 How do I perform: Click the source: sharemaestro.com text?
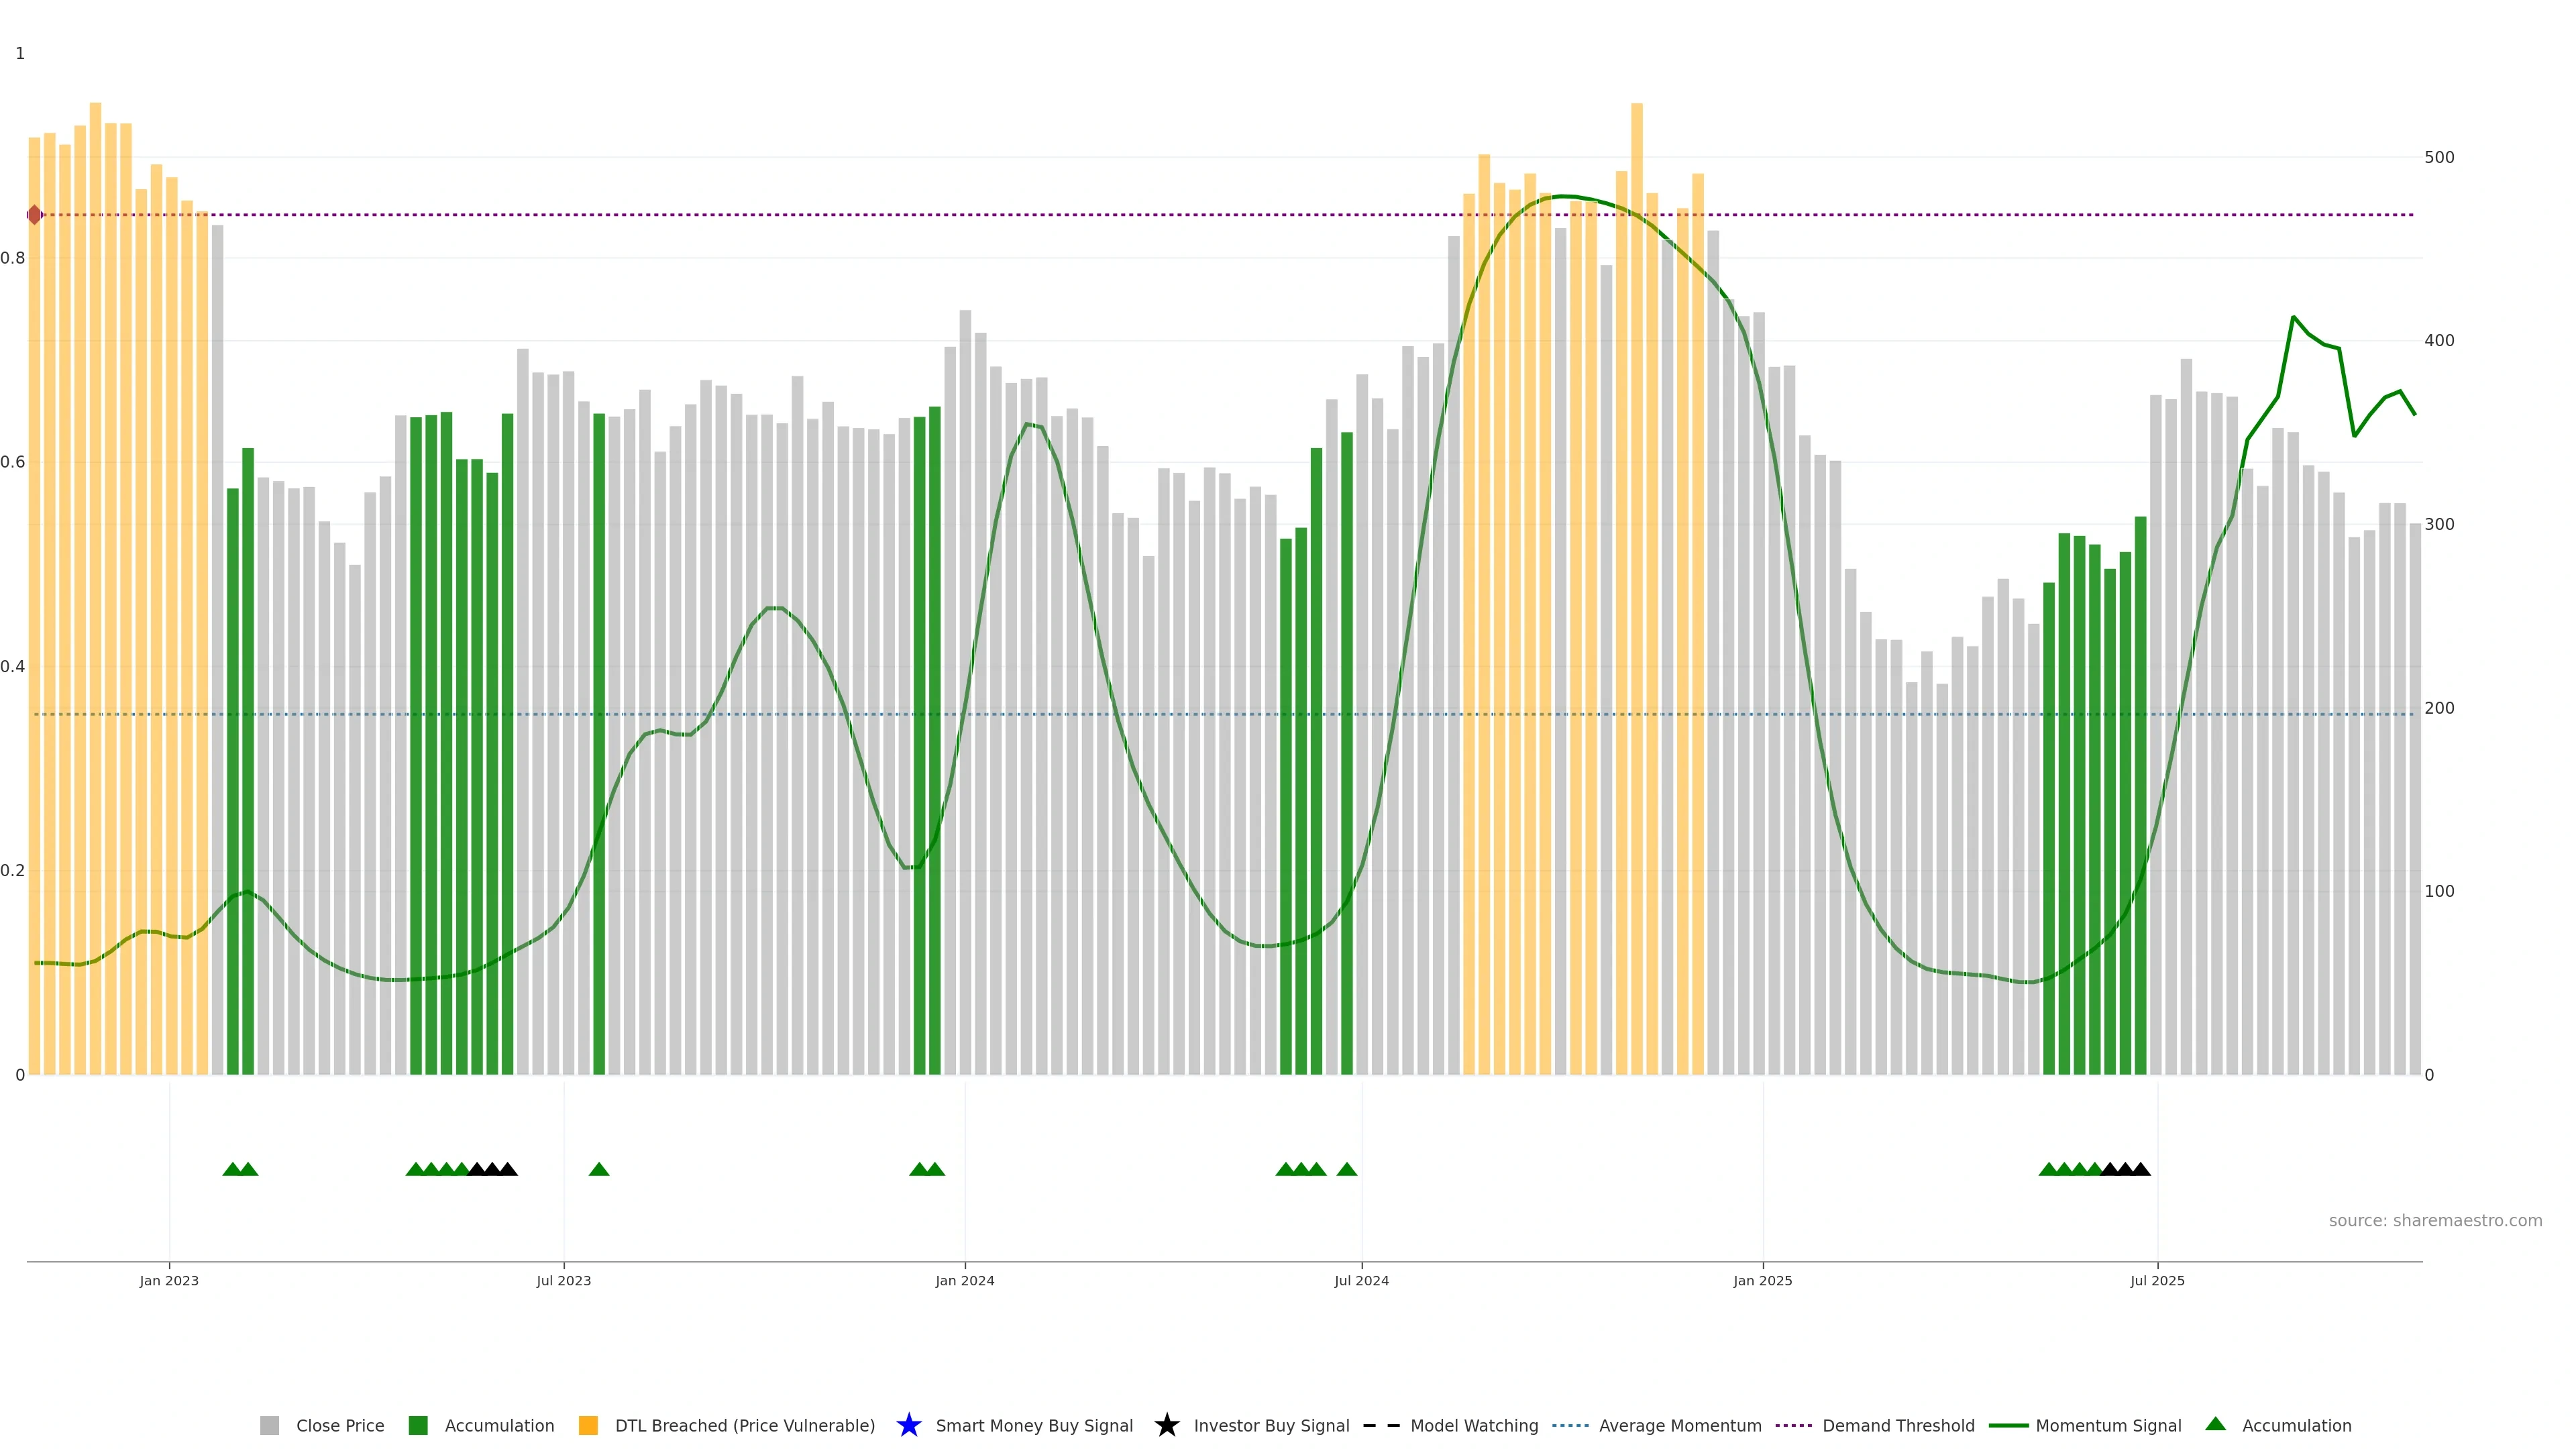pyautogui.click(x=2435, y=1220)
